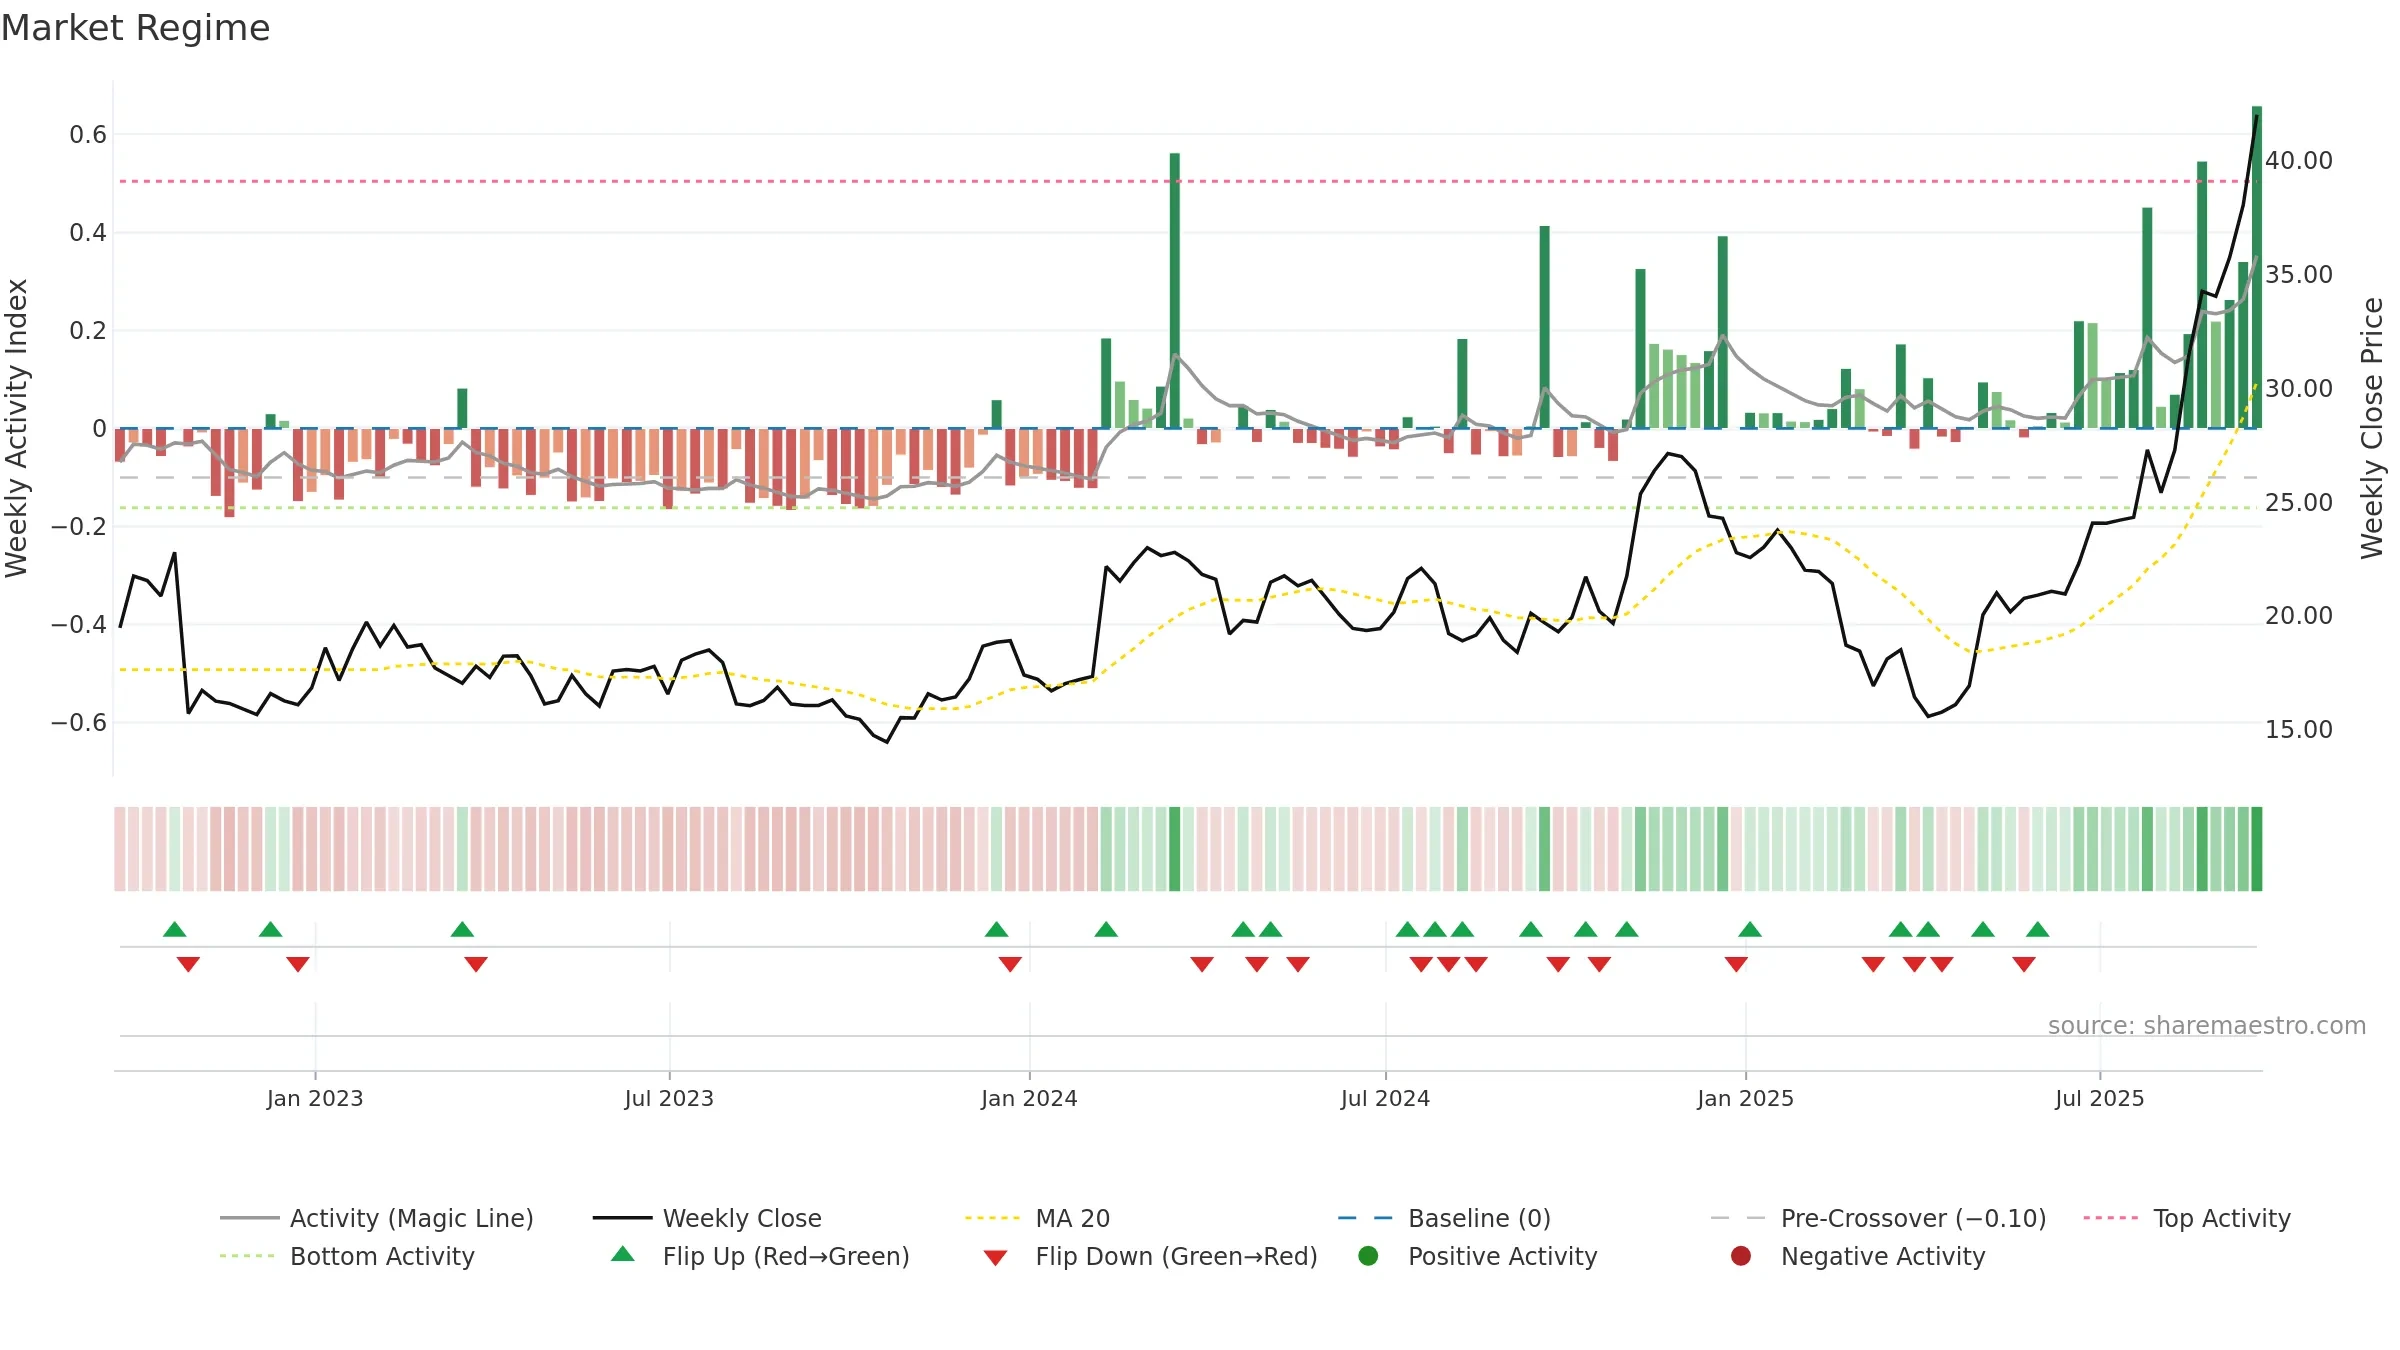2400x1350 pixels.
Task: Toggle the Baseline (0) legend entry
Action: coord(1444,1218)
